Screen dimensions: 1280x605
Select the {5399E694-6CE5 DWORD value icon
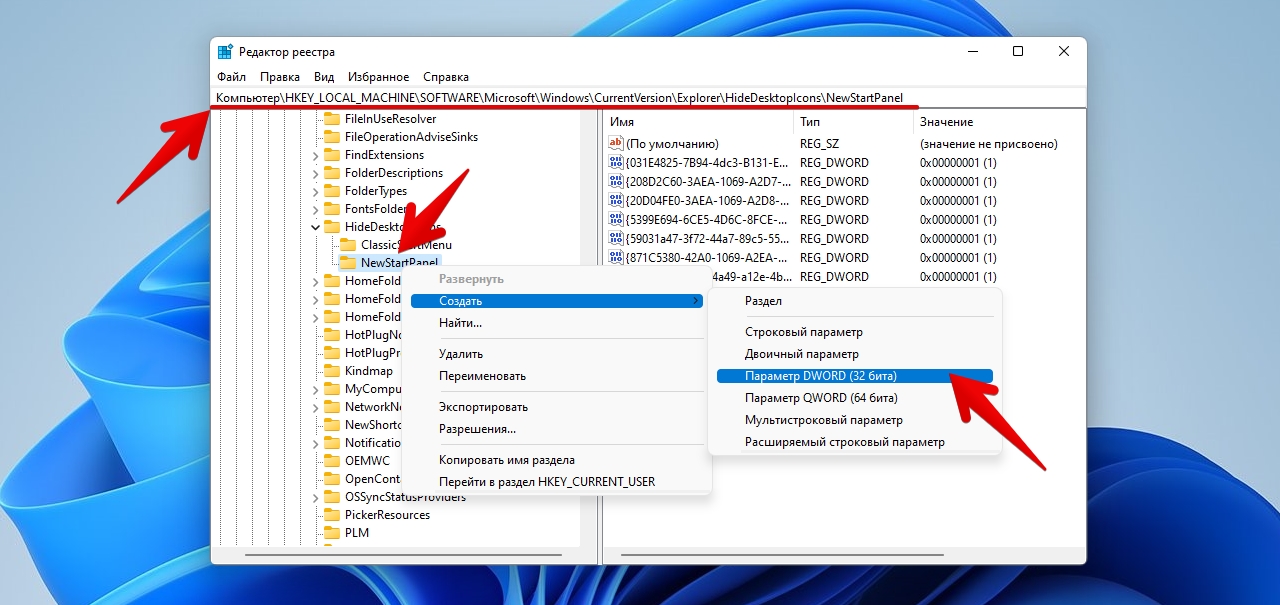[x=616, y=220]
